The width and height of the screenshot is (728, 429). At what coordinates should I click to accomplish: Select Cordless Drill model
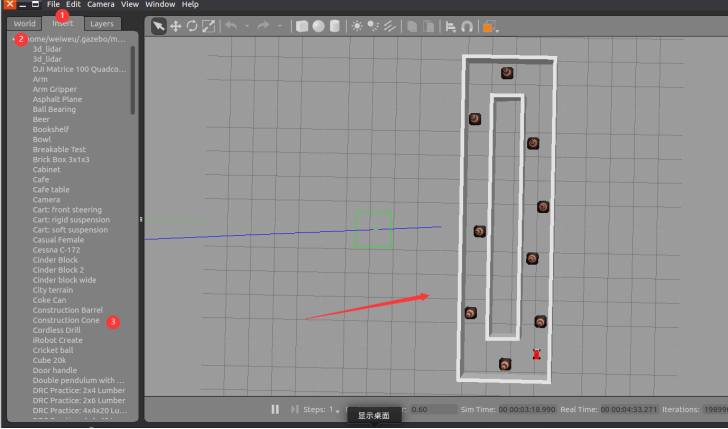(x=56, y=331)
